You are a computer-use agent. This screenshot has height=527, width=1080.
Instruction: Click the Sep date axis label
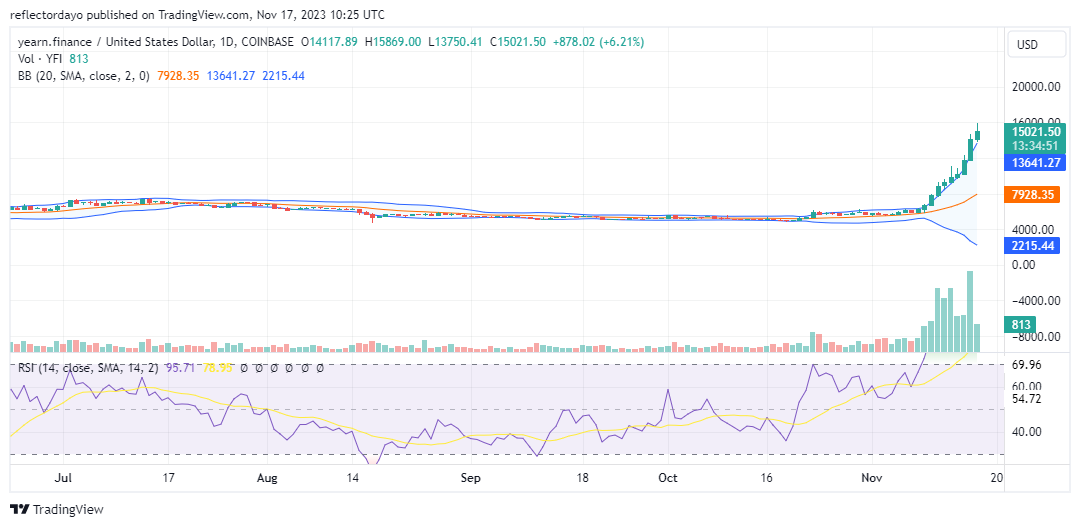pyautogui.click(x=470, y=477)
